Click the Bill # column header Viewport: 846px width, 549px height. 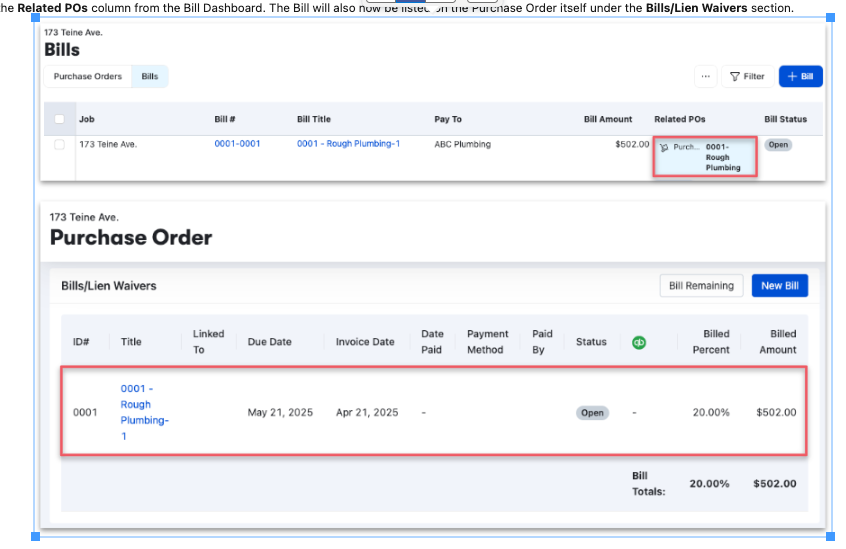pos(224,119)
